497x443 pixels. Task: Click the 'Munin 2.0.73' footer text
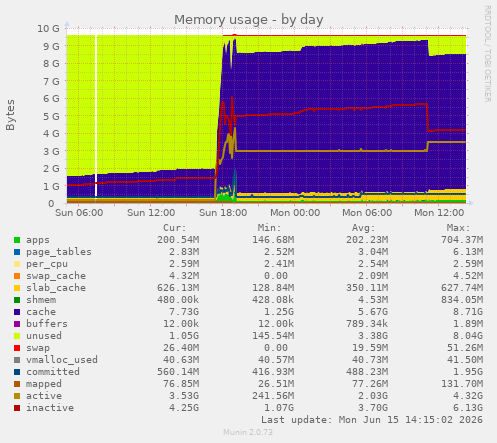(248, 432)
